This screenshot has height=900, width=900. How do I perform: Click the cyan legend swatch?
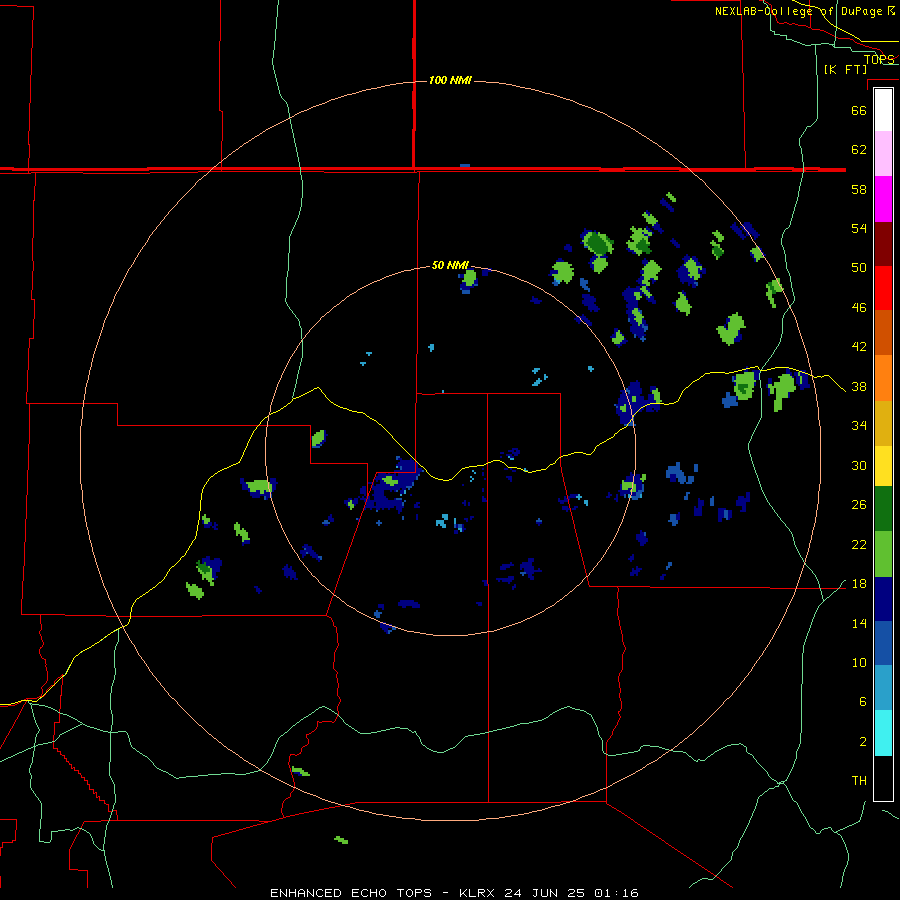coord(883,733)
